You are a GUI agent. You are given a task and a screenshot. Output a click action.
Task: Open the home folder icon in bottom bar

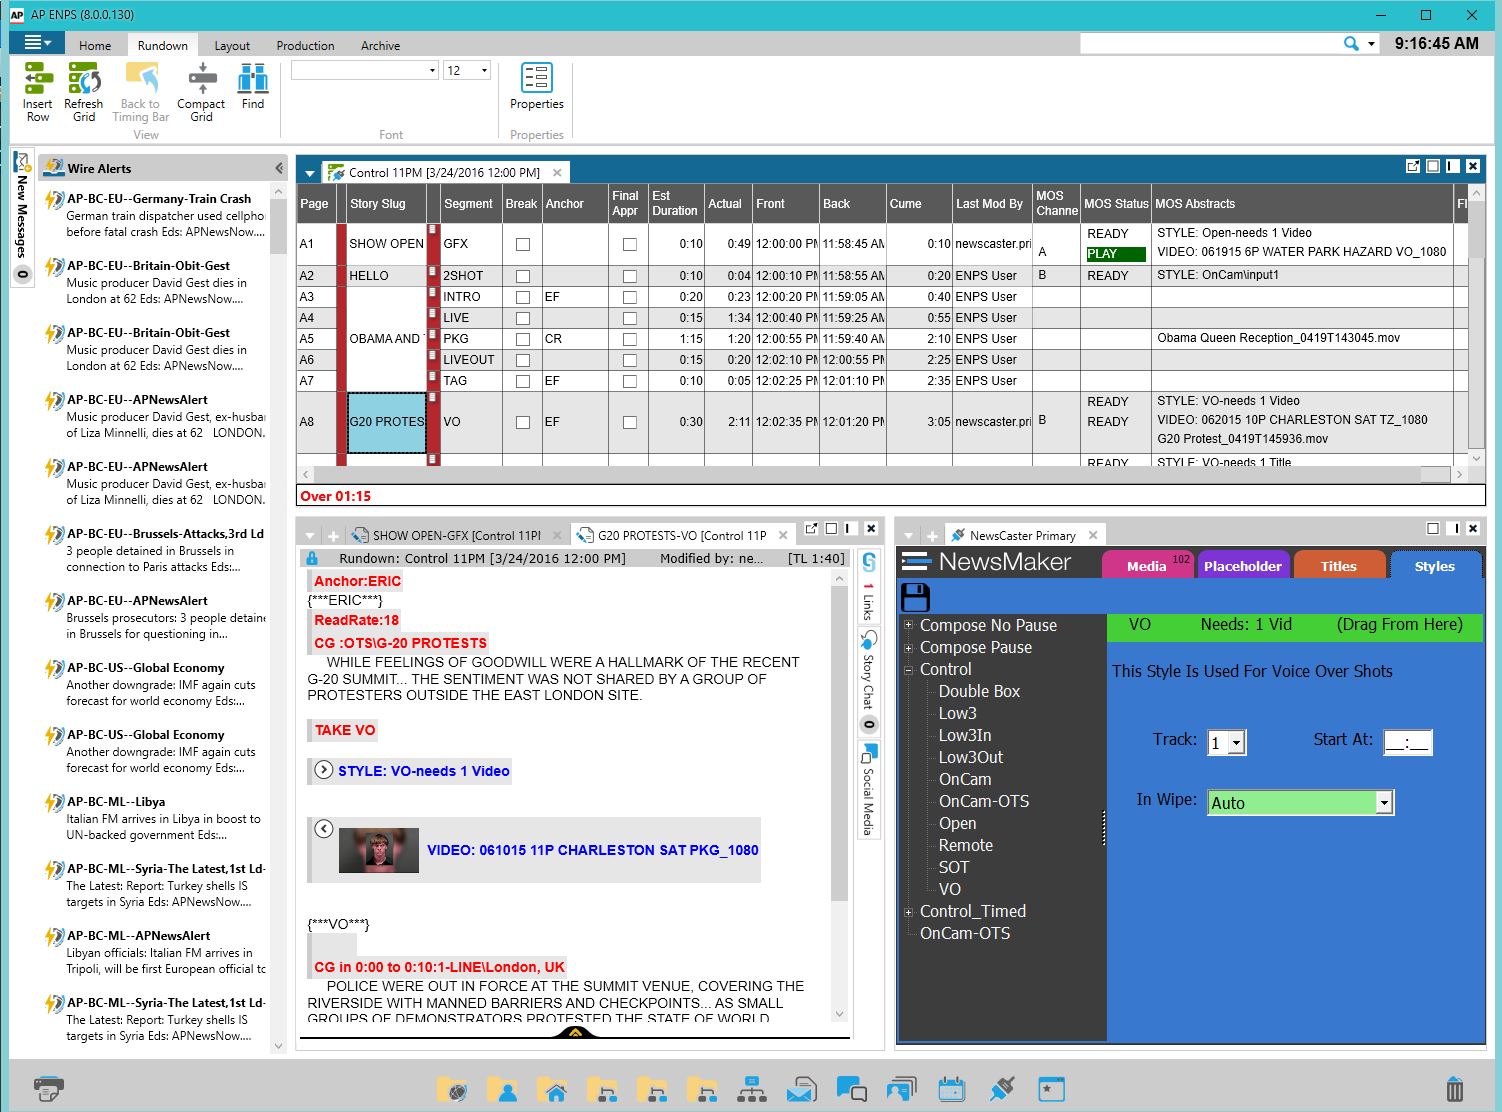click(552, 1088)
